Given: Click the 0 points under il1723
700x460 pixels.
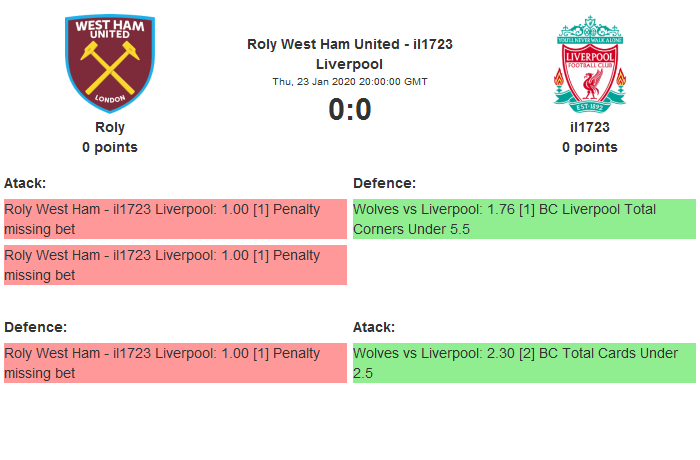Looking at the screenshot, I should click(590, 147).
